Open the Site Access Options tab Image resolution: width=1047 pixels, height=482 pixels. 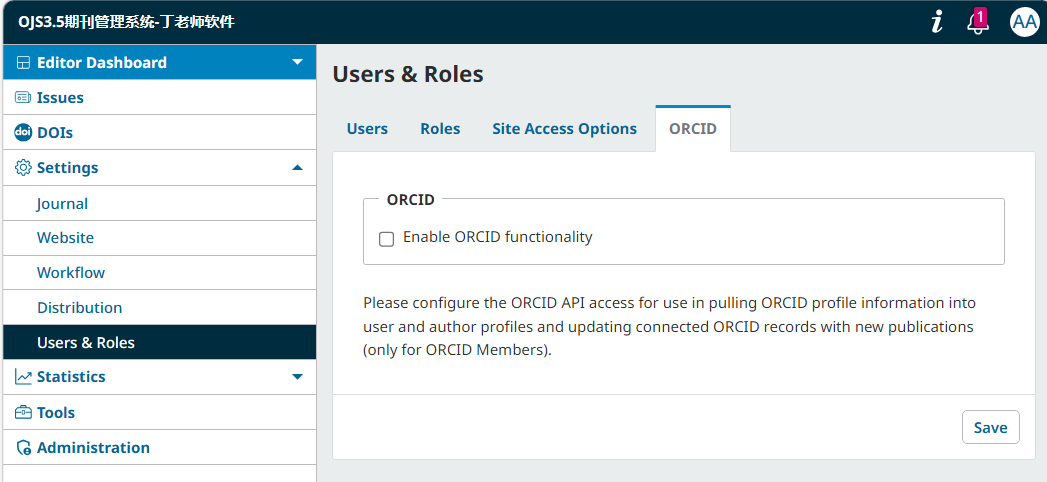point(564,129)
